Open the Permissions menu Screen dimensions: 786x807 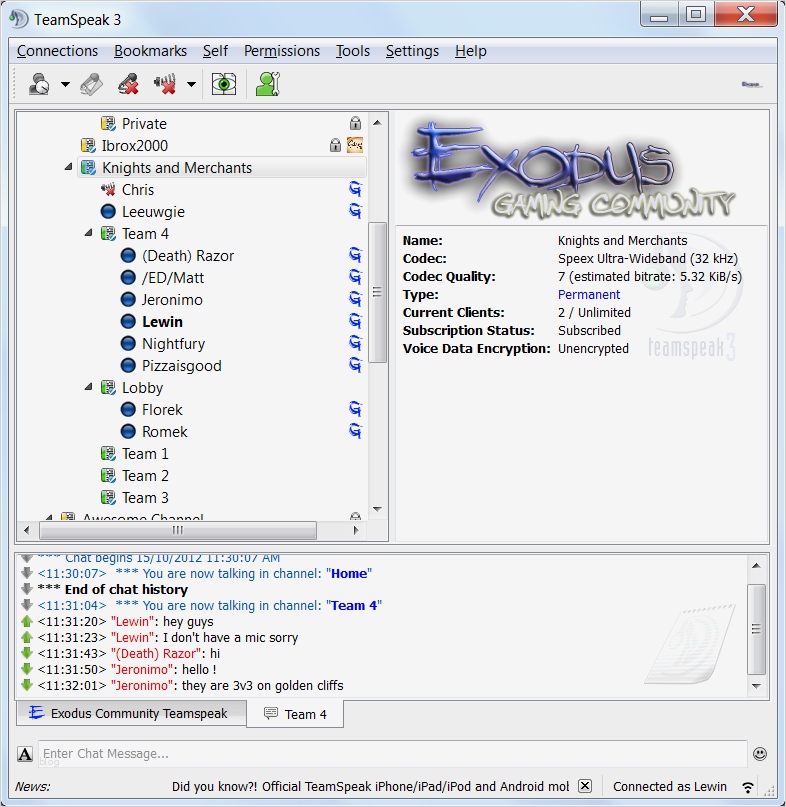coord(282,51)
